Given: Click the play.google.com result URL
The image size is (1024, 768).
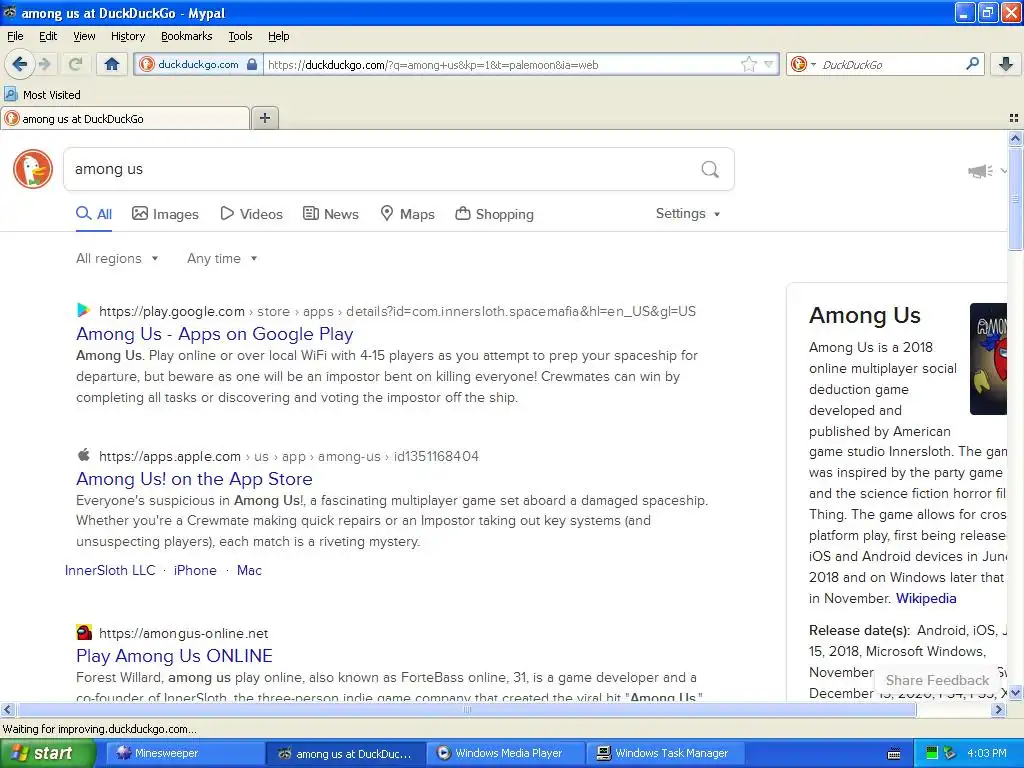Looking at the screenshot, I should [397, 312].
